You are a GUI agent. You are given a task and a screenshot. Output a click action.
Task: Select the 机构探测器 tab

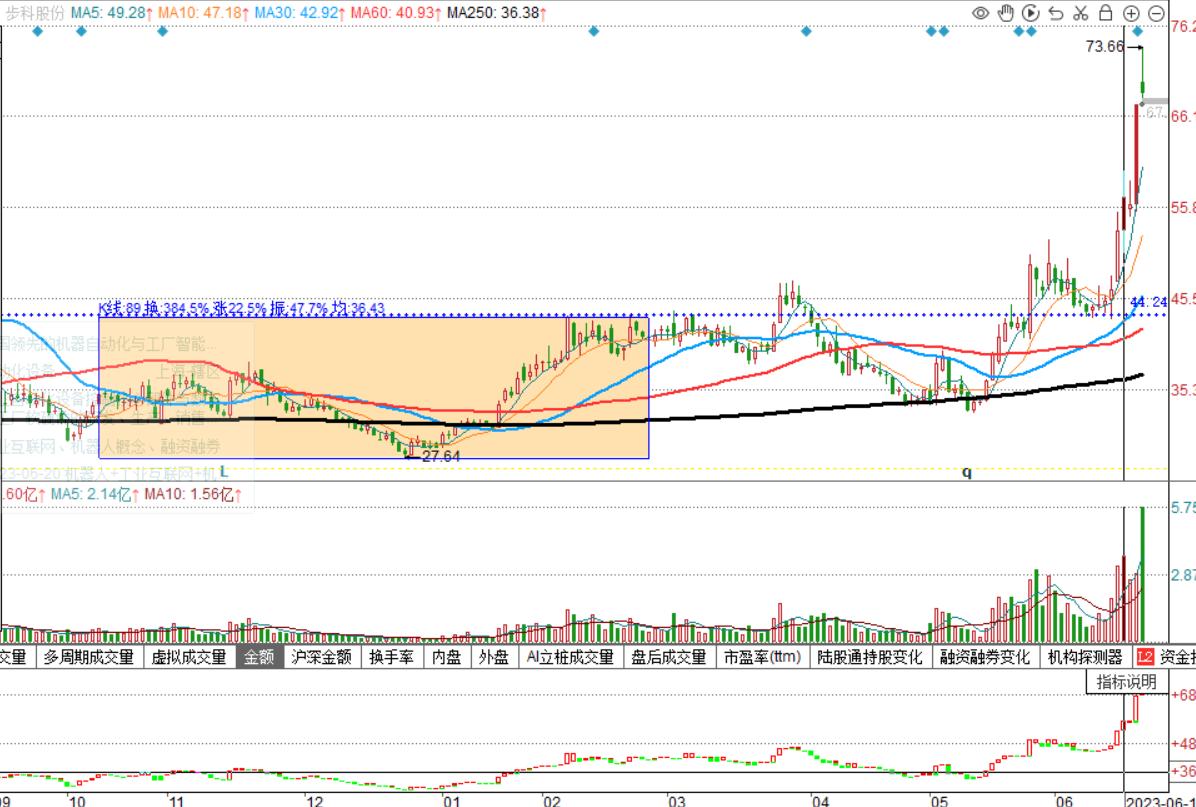tap(1085, 657)
